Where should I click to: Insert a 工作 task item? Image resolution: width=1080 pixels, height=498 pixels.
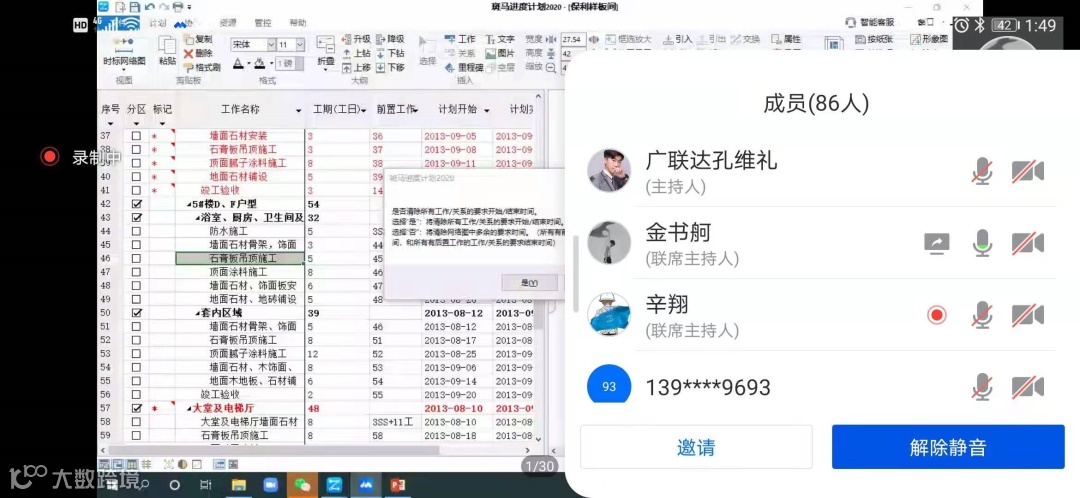pos(460,39)
